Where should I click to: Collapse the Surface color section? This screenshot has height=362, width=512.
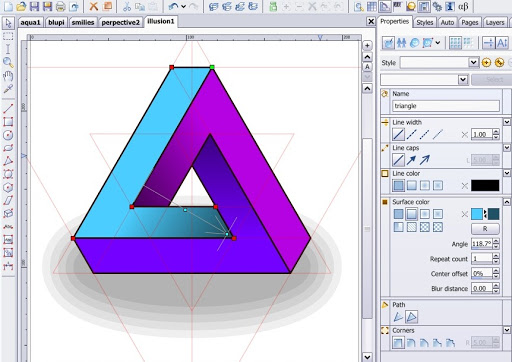(507, 202)
